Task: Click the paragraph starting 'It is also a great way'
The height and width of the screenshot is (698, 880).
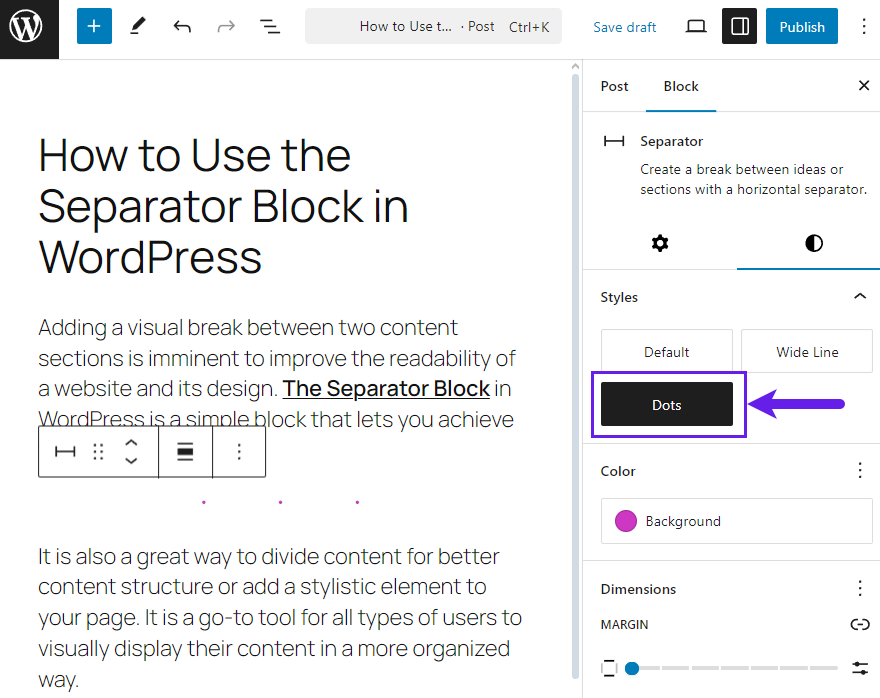Action: click(279, 617)
